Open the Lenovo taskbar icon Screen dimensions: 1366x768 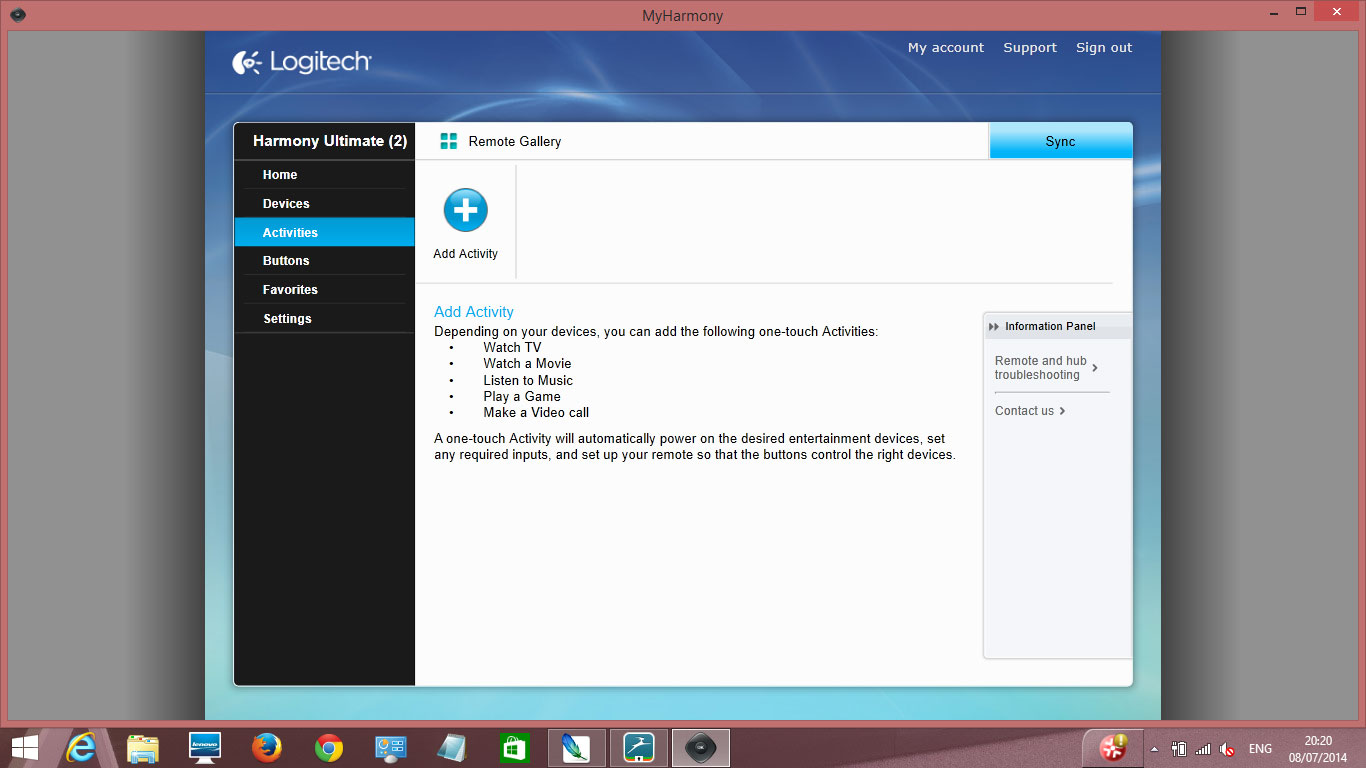pos(205,747)
